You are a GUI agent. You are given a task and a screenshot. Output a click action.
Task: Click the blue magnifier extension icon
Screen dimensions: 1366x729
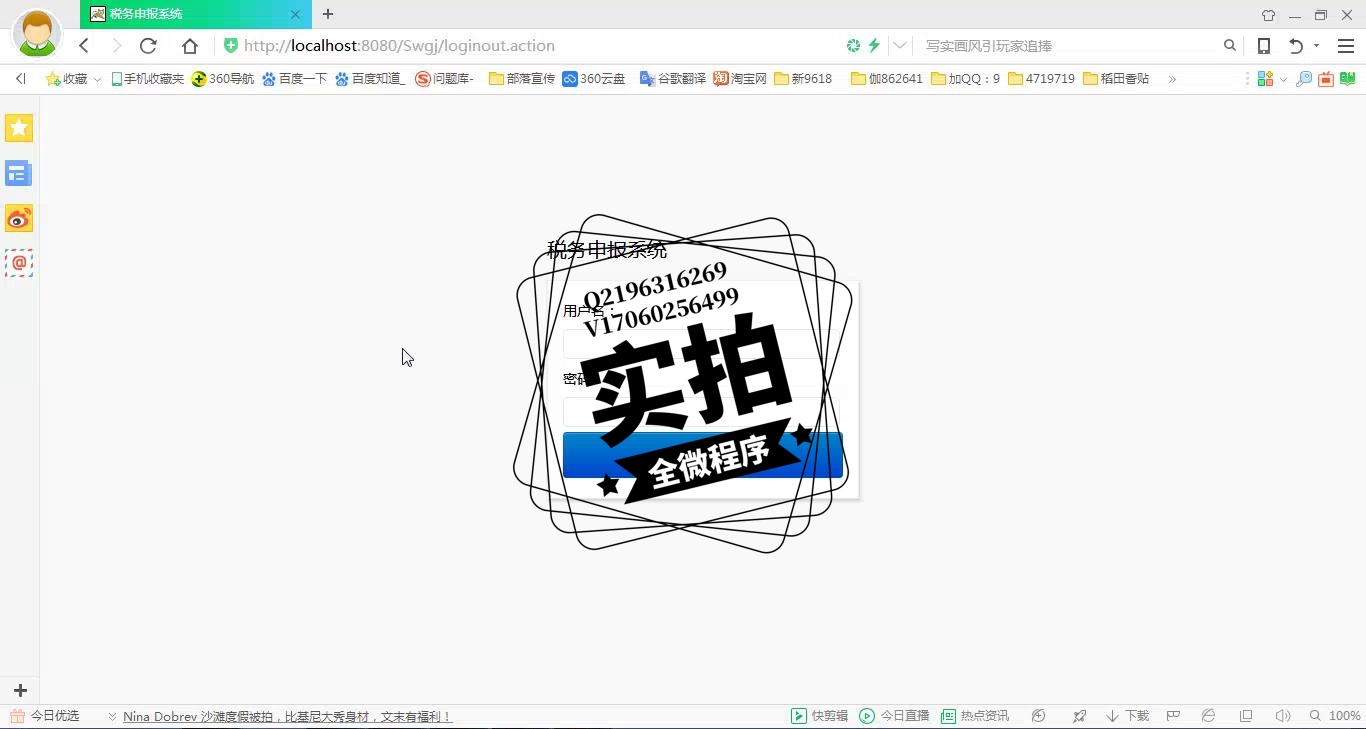tap(1304, 79)
